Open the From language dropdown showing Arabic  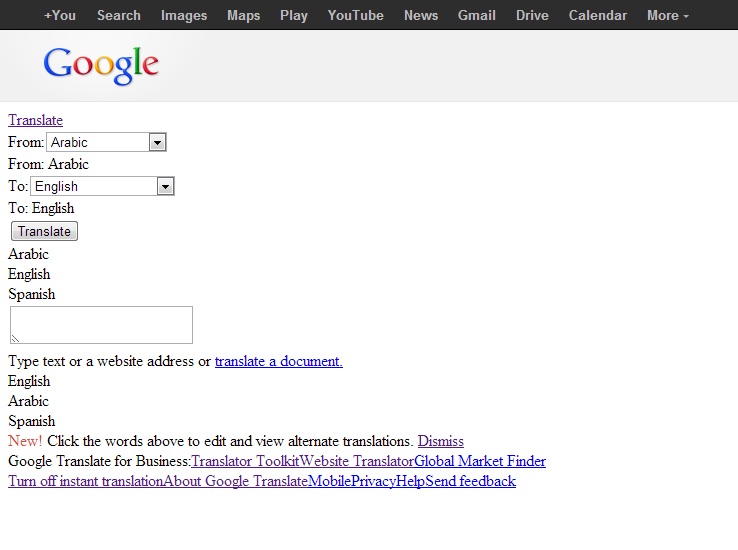pos(106,142)
